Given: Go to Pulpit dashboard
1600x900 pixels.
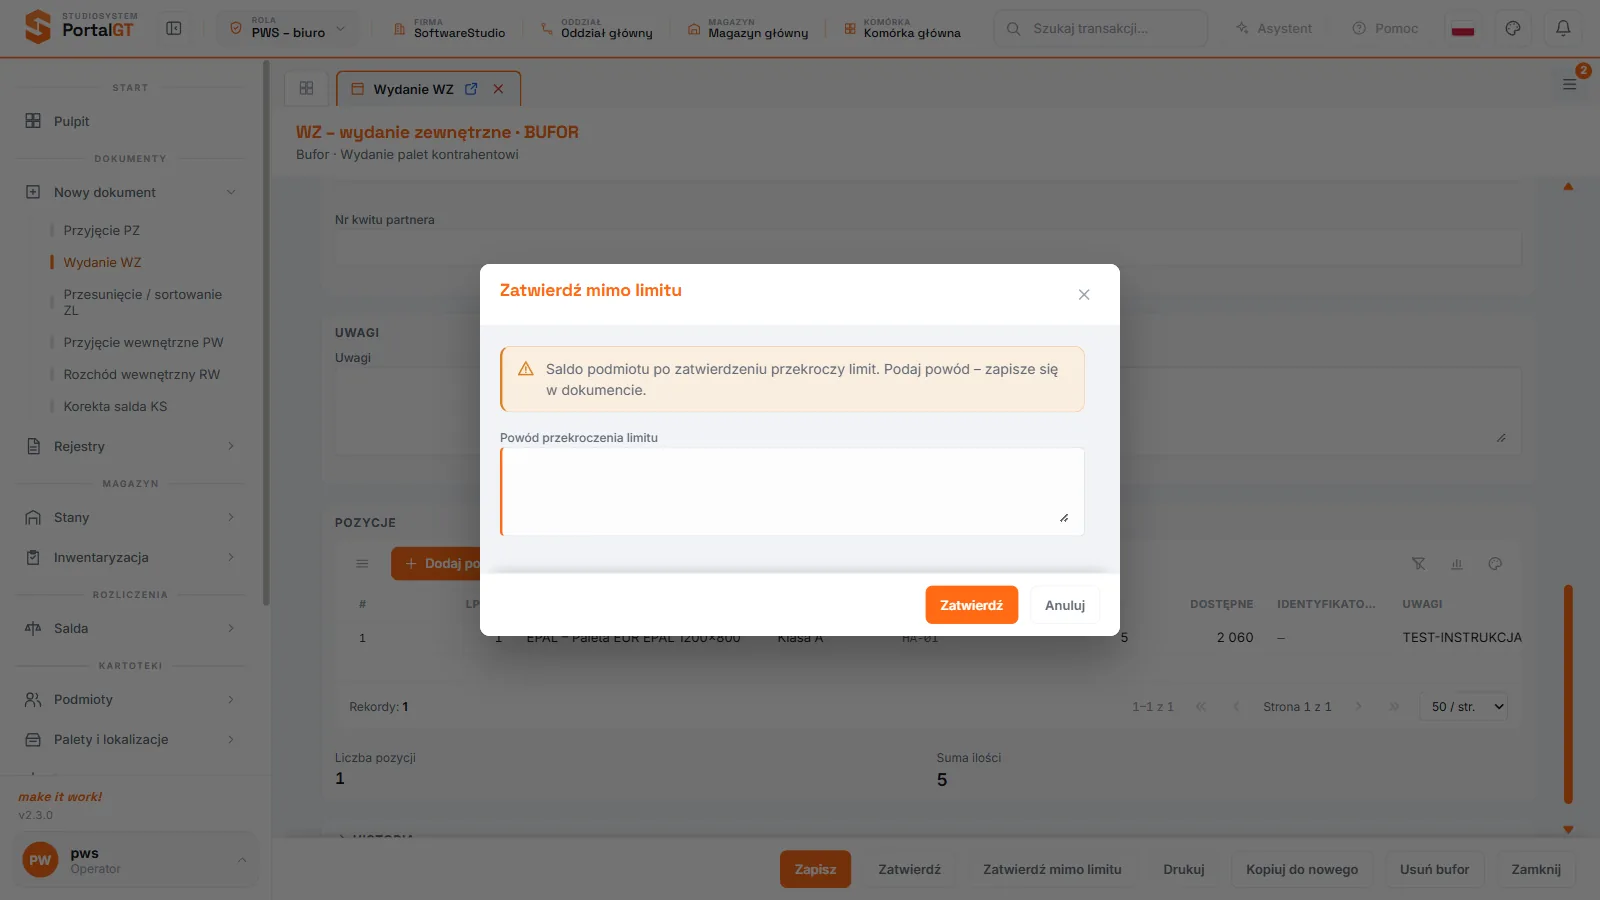Looking at the screenshot, I should pos(130,121).
